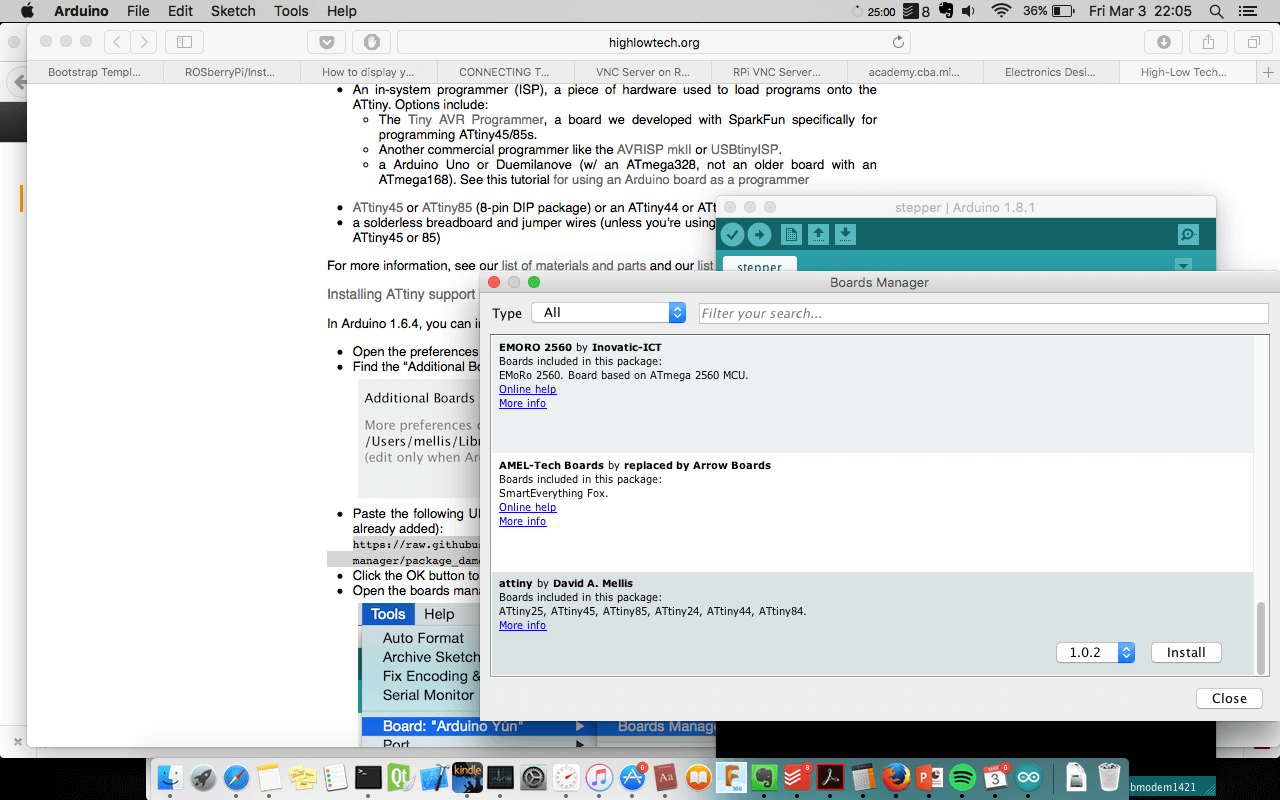Reload the page in Safari
This screenshot has width=1280, height=800.
[x=898, y=42]
